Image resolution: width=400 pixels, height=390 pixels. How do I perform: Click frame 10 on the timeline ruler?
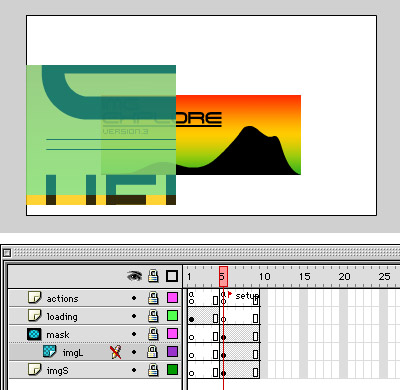pos(265,277)
